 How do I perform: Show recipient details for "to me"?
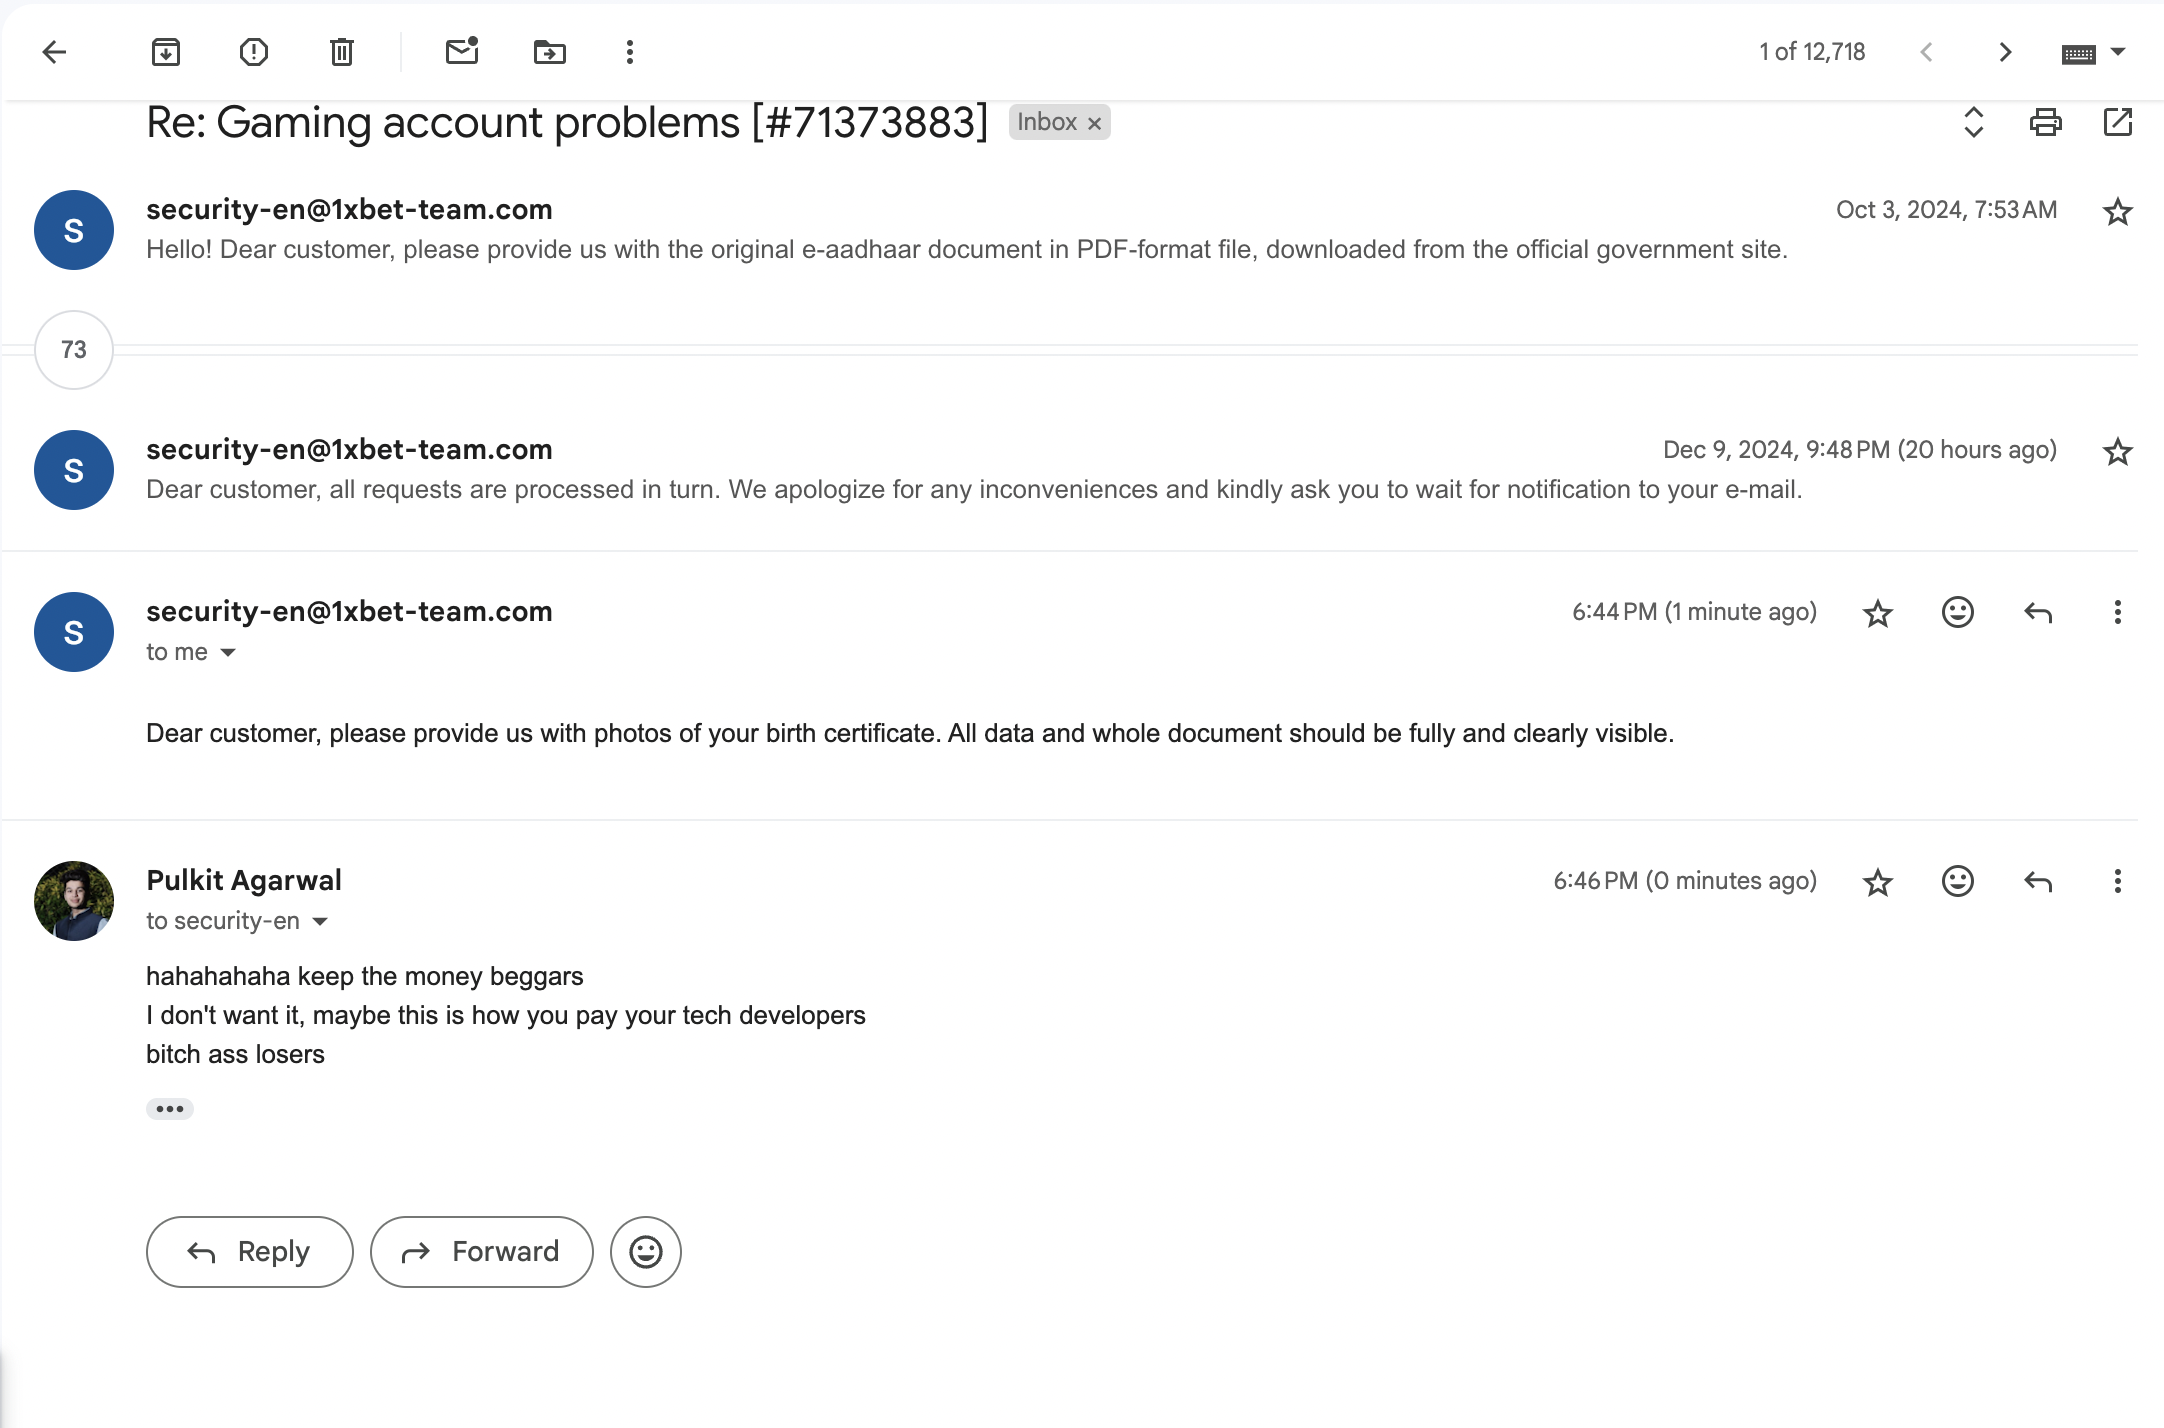[x=228, y=653]
